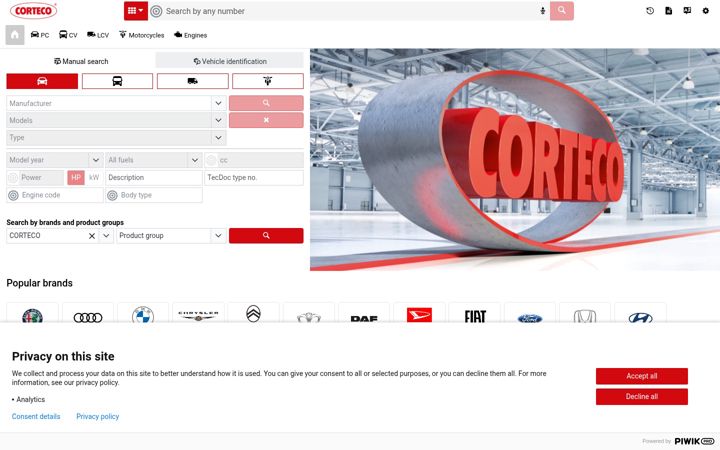The width and height of the screenshot is (720, 450).
Task: Click the Body type field
Action: 154,195
